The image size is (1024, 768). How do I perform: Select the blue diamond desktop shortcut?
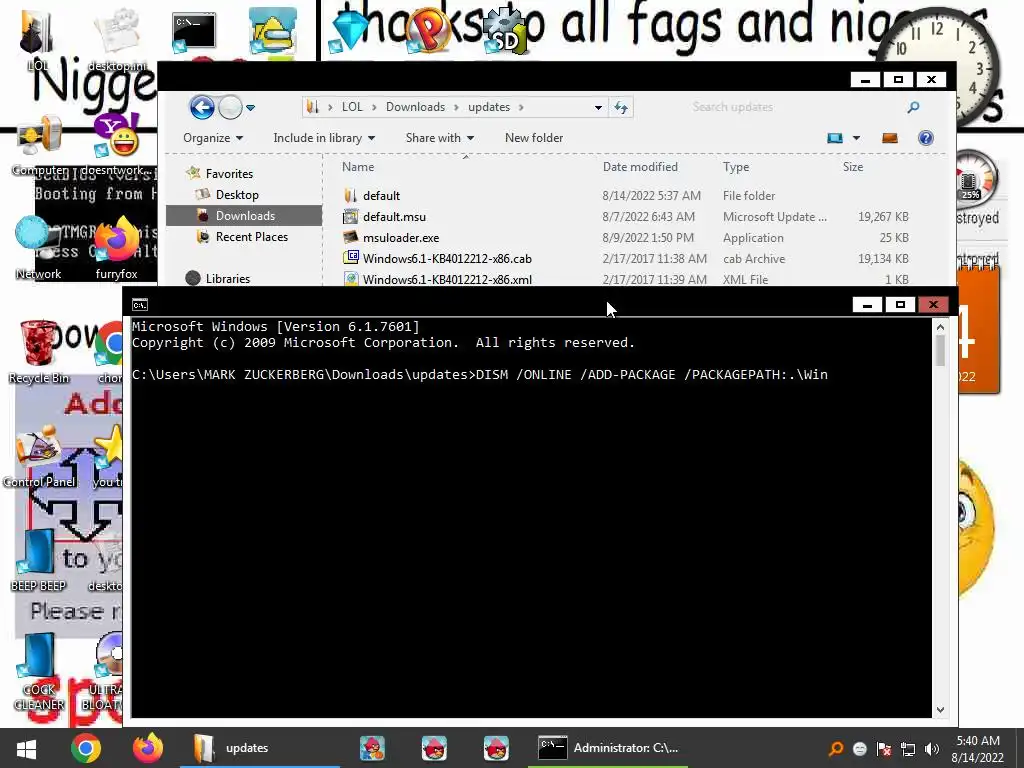[350, 33]
